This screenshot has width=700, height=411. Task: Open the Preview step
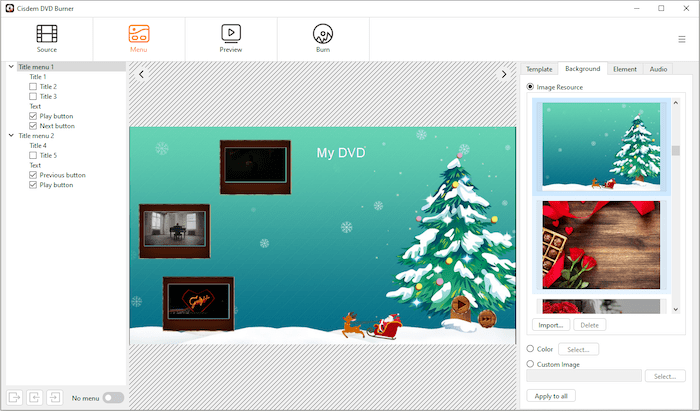(x=231, y=38)
